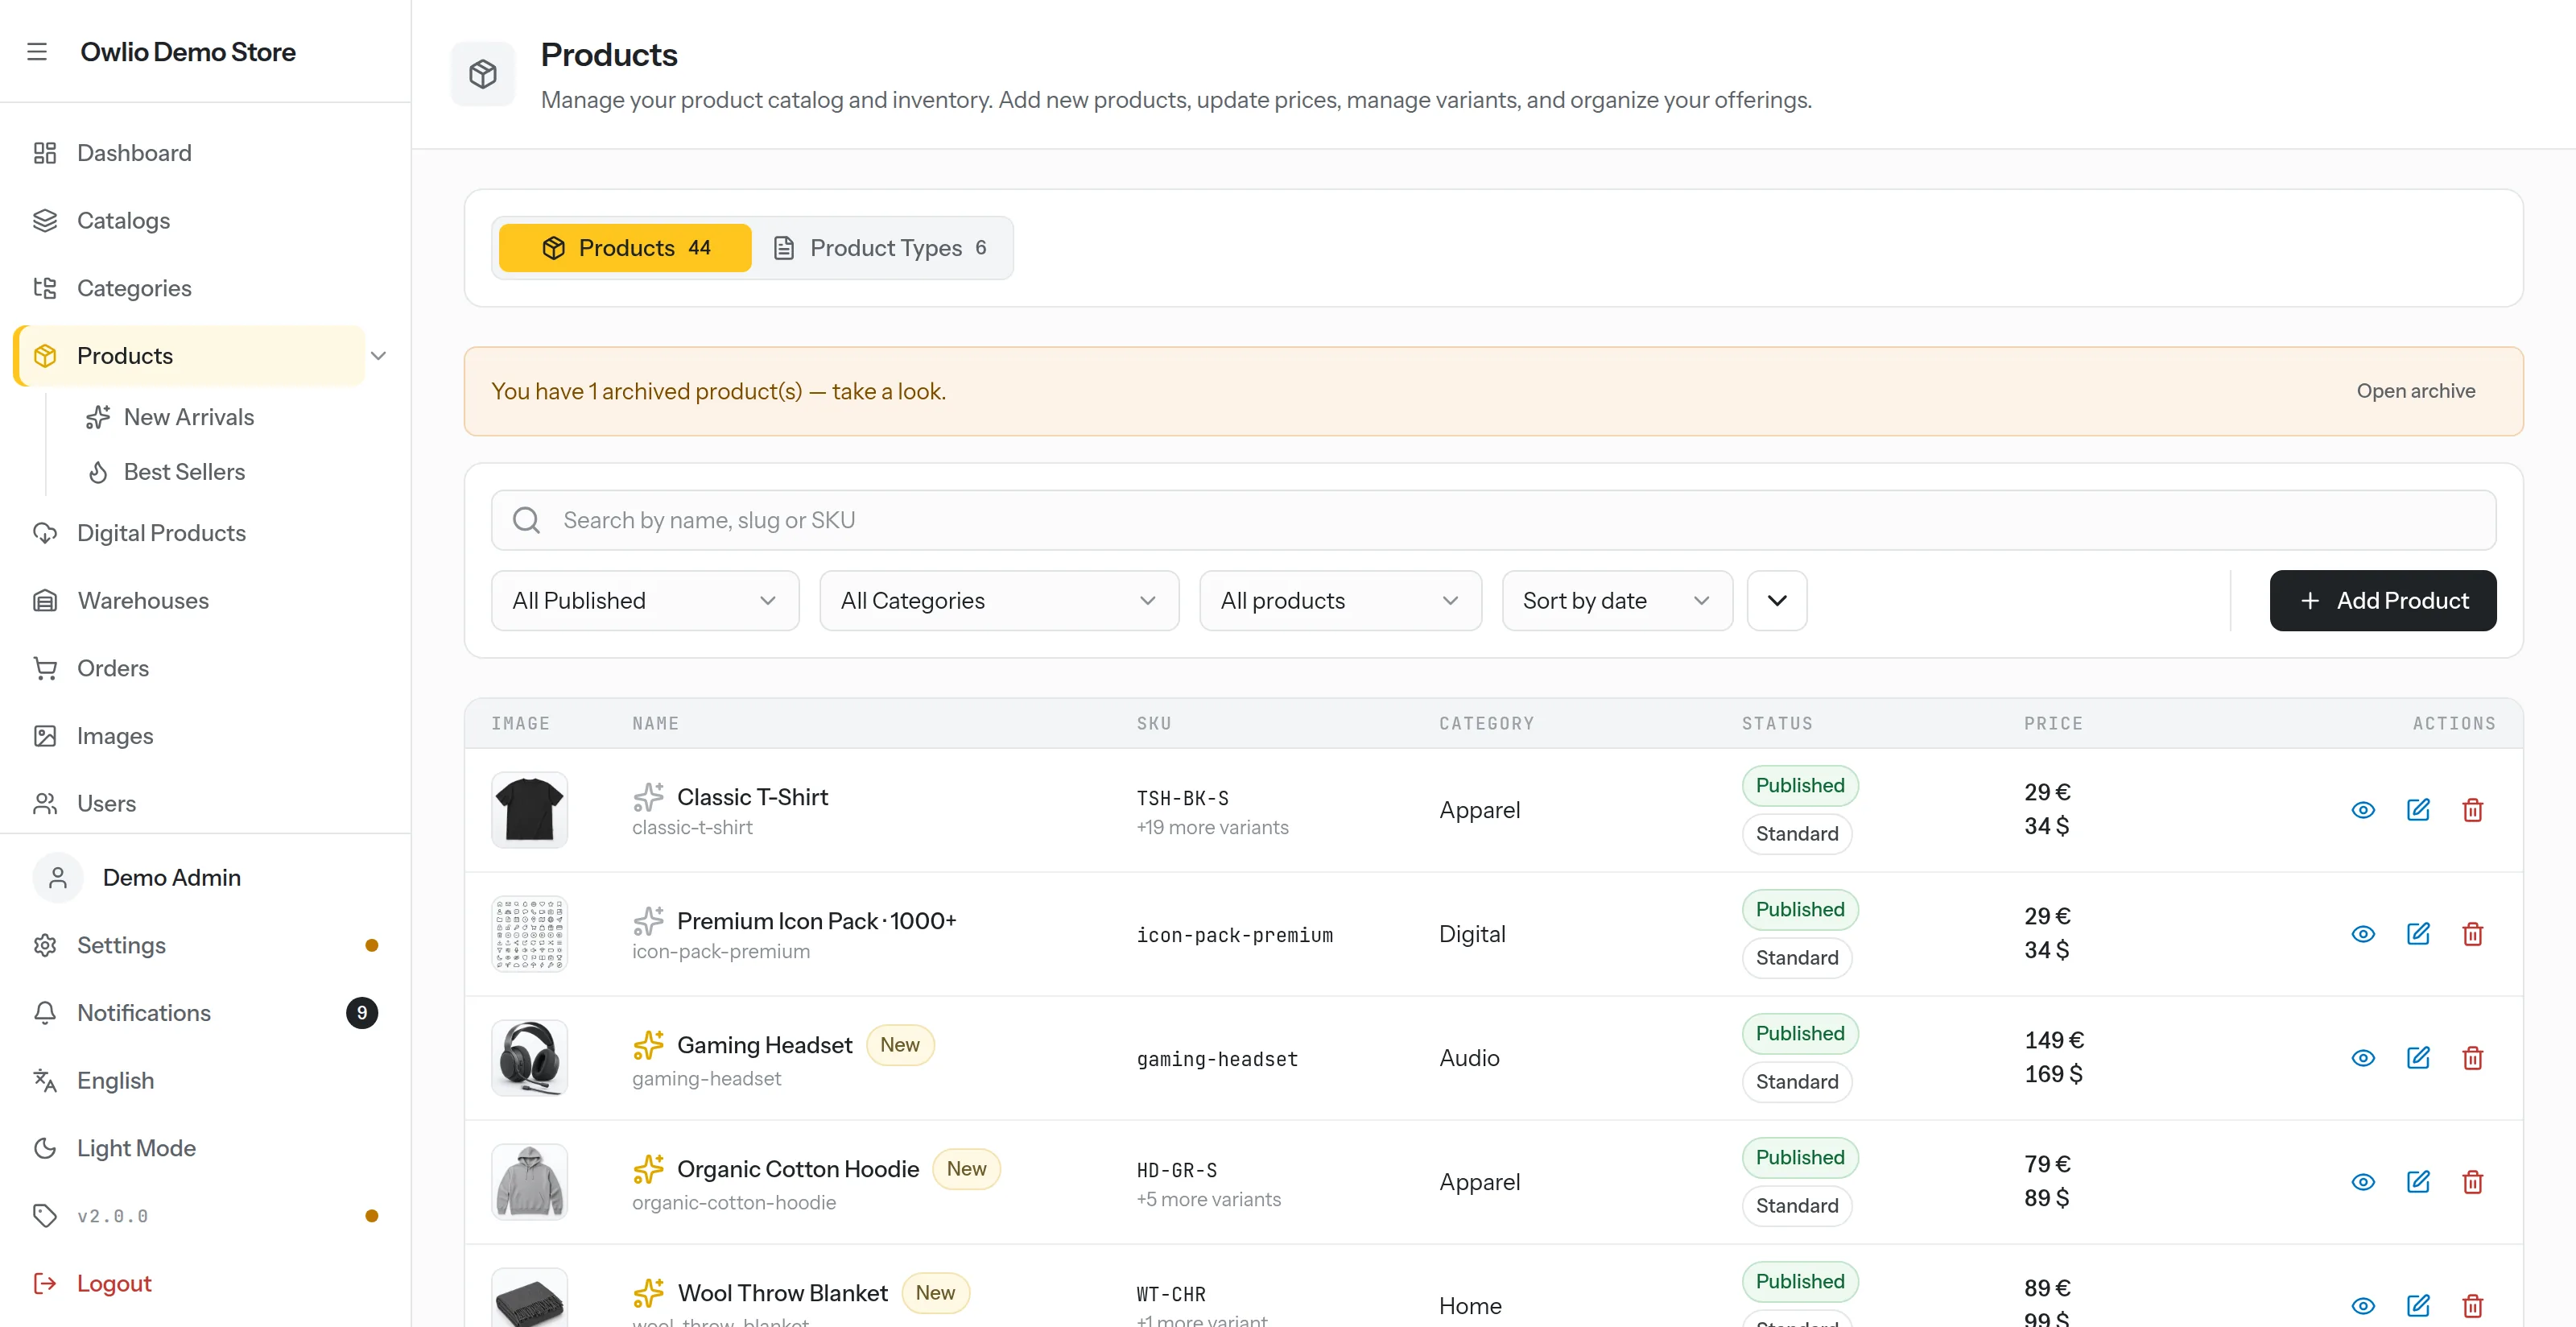Viewport: 2576px width, 1327px height.
Task: Open Settings in the sidebar
Action: pos(205,945)
